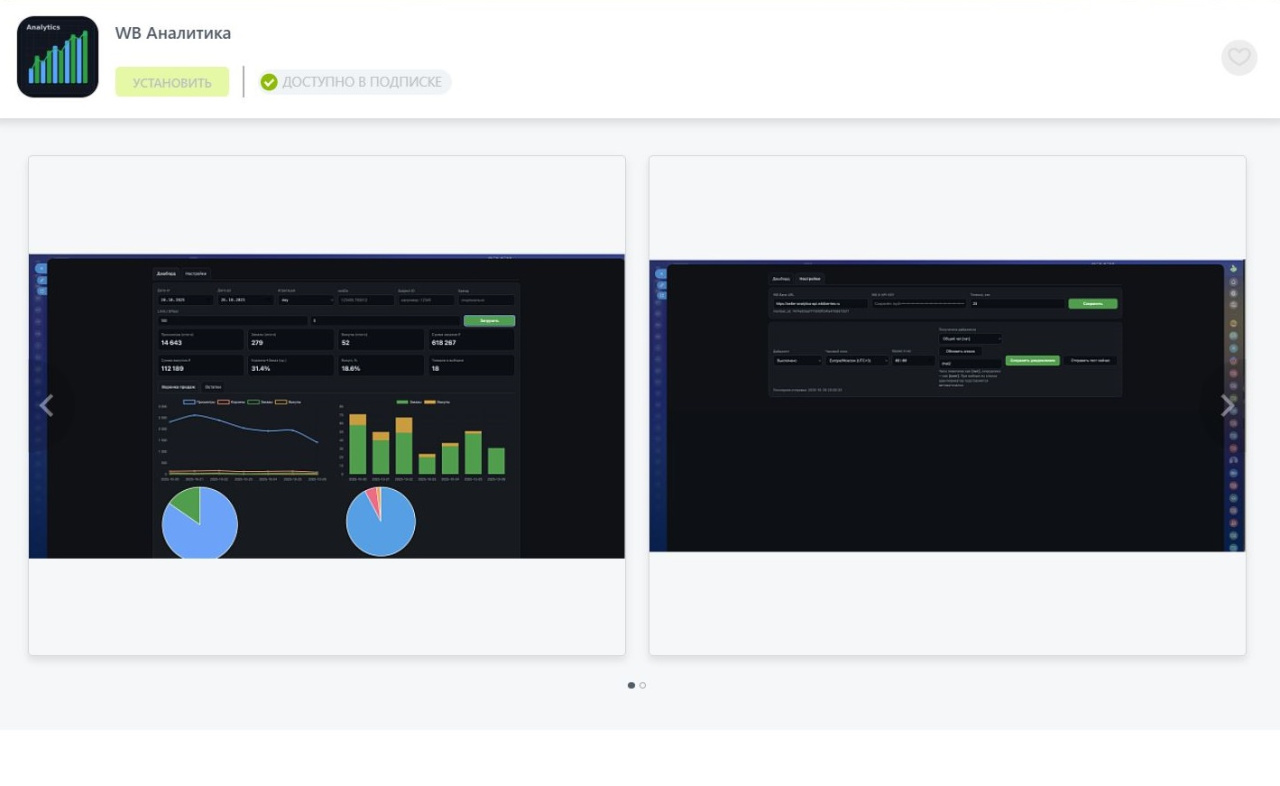
Task: Add app to favorites with heart icon
Action: 1238,57
